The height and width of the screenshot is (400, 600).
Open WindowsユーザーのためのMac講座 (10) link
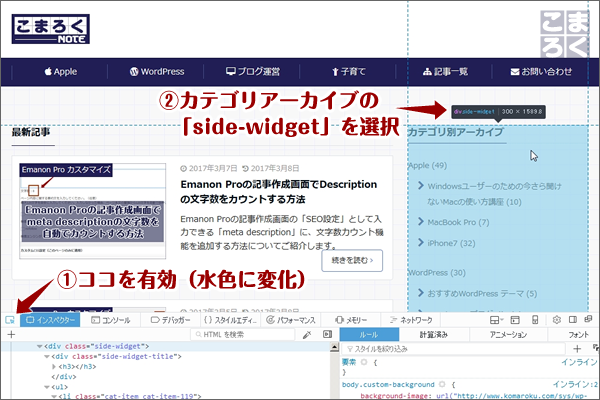pos(494,194)
